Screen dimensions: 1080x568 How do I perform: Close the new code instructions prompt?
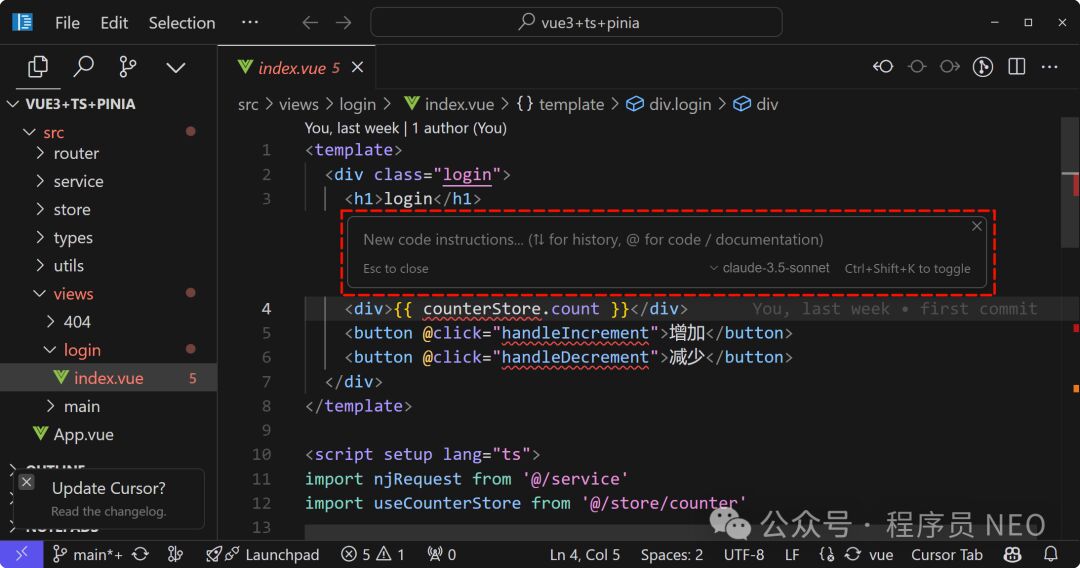tap(977, 226)
